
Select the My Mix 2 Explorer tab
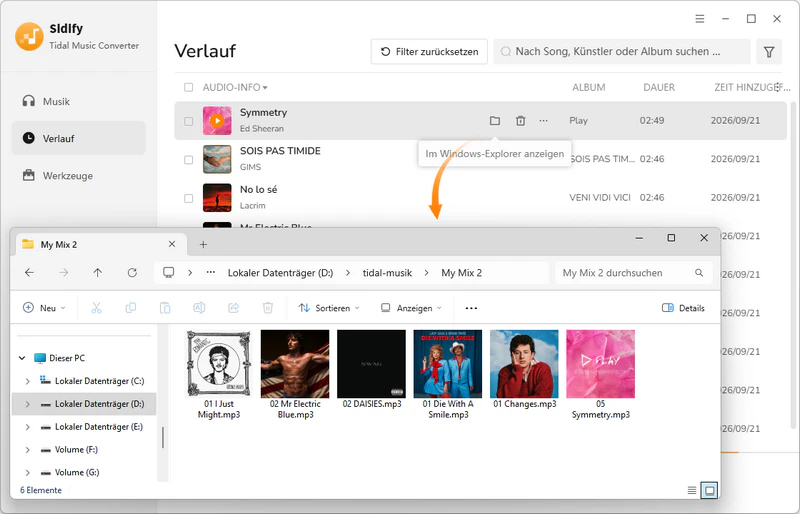coord(100,244)
